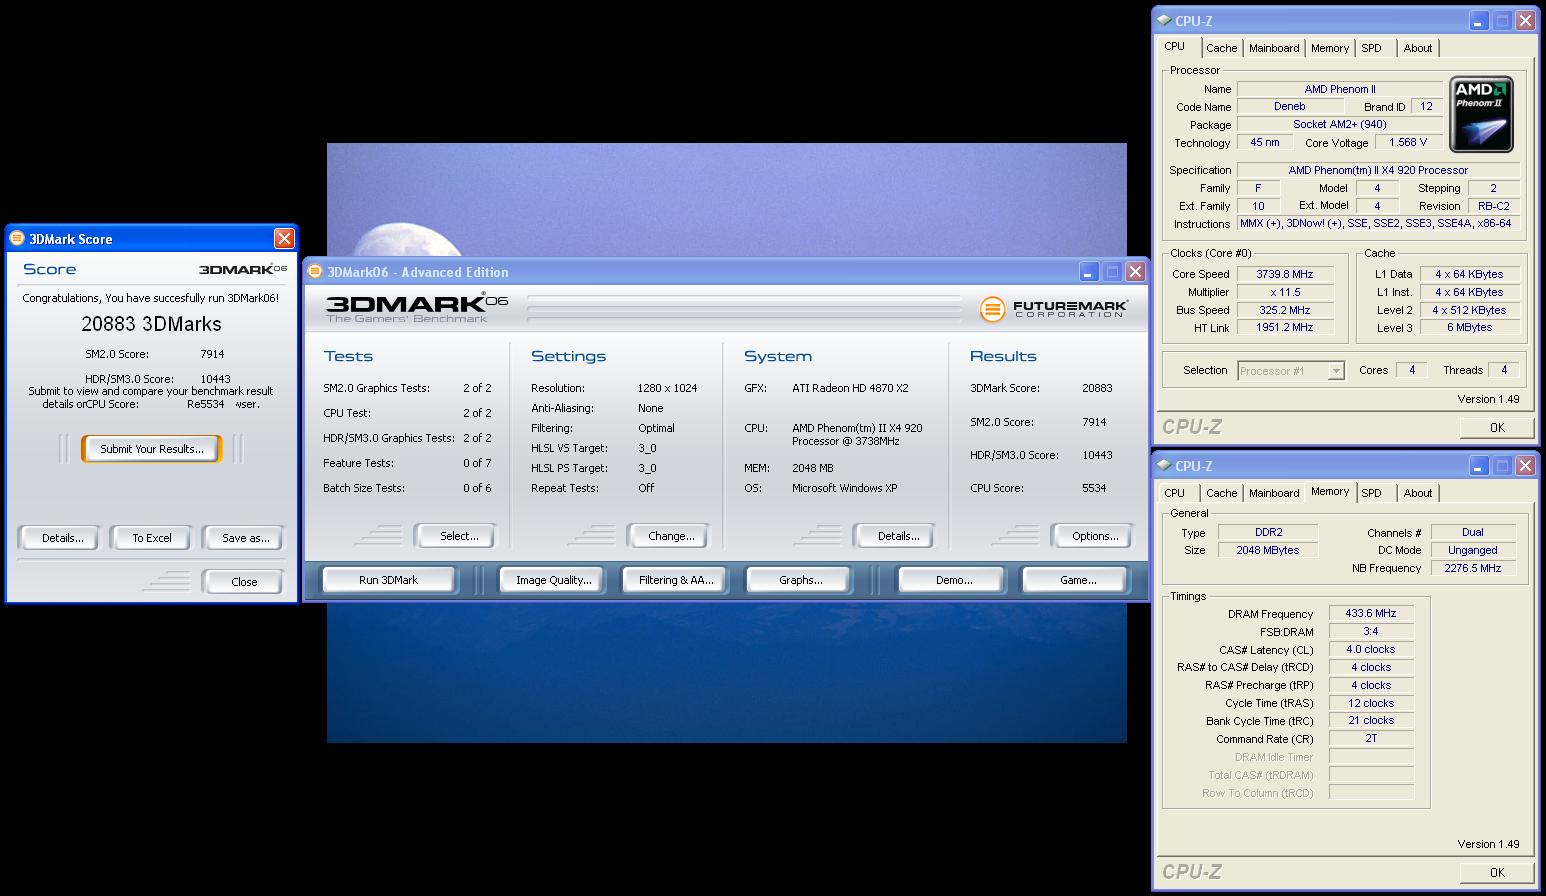The height and width of the screenshot is (896, 1546).
Task: Open the Processor selection dropdown in CPU-Z
Action: 1336,370
